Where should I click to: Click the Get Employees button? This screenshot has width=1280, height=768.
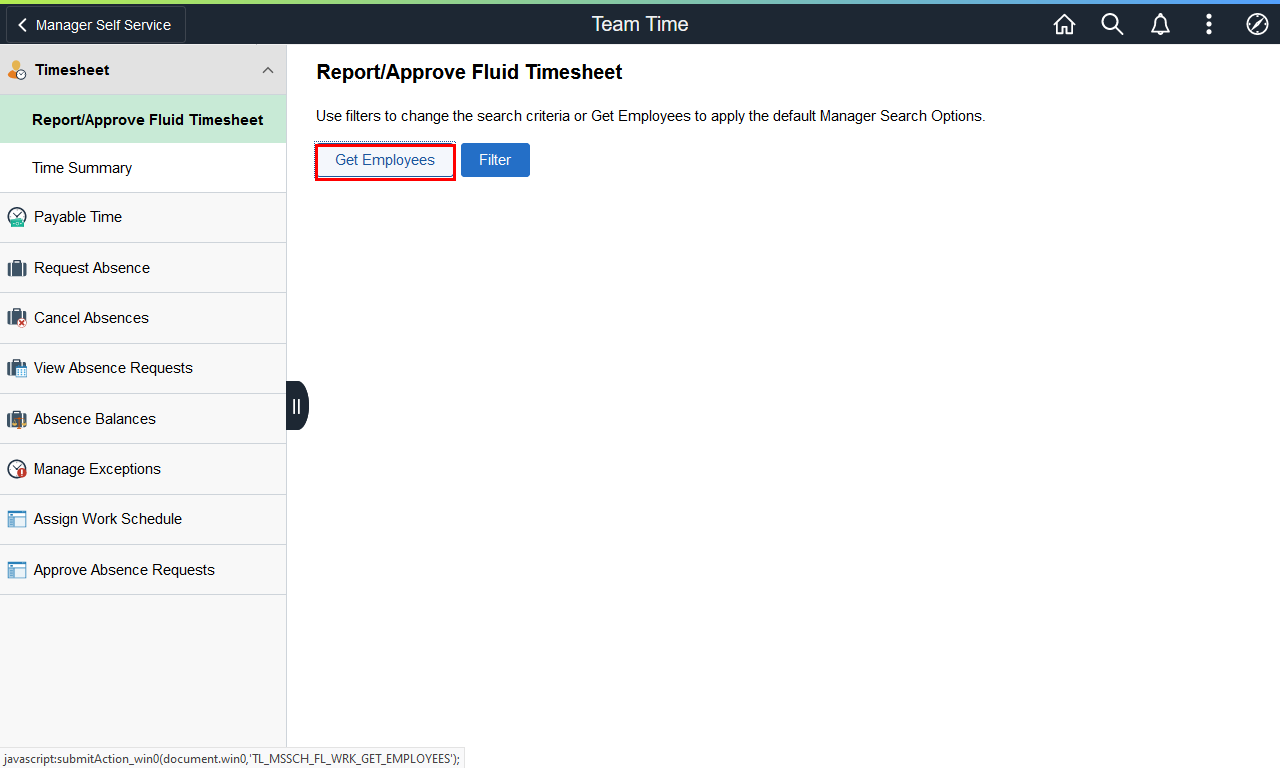coord(385,160)
